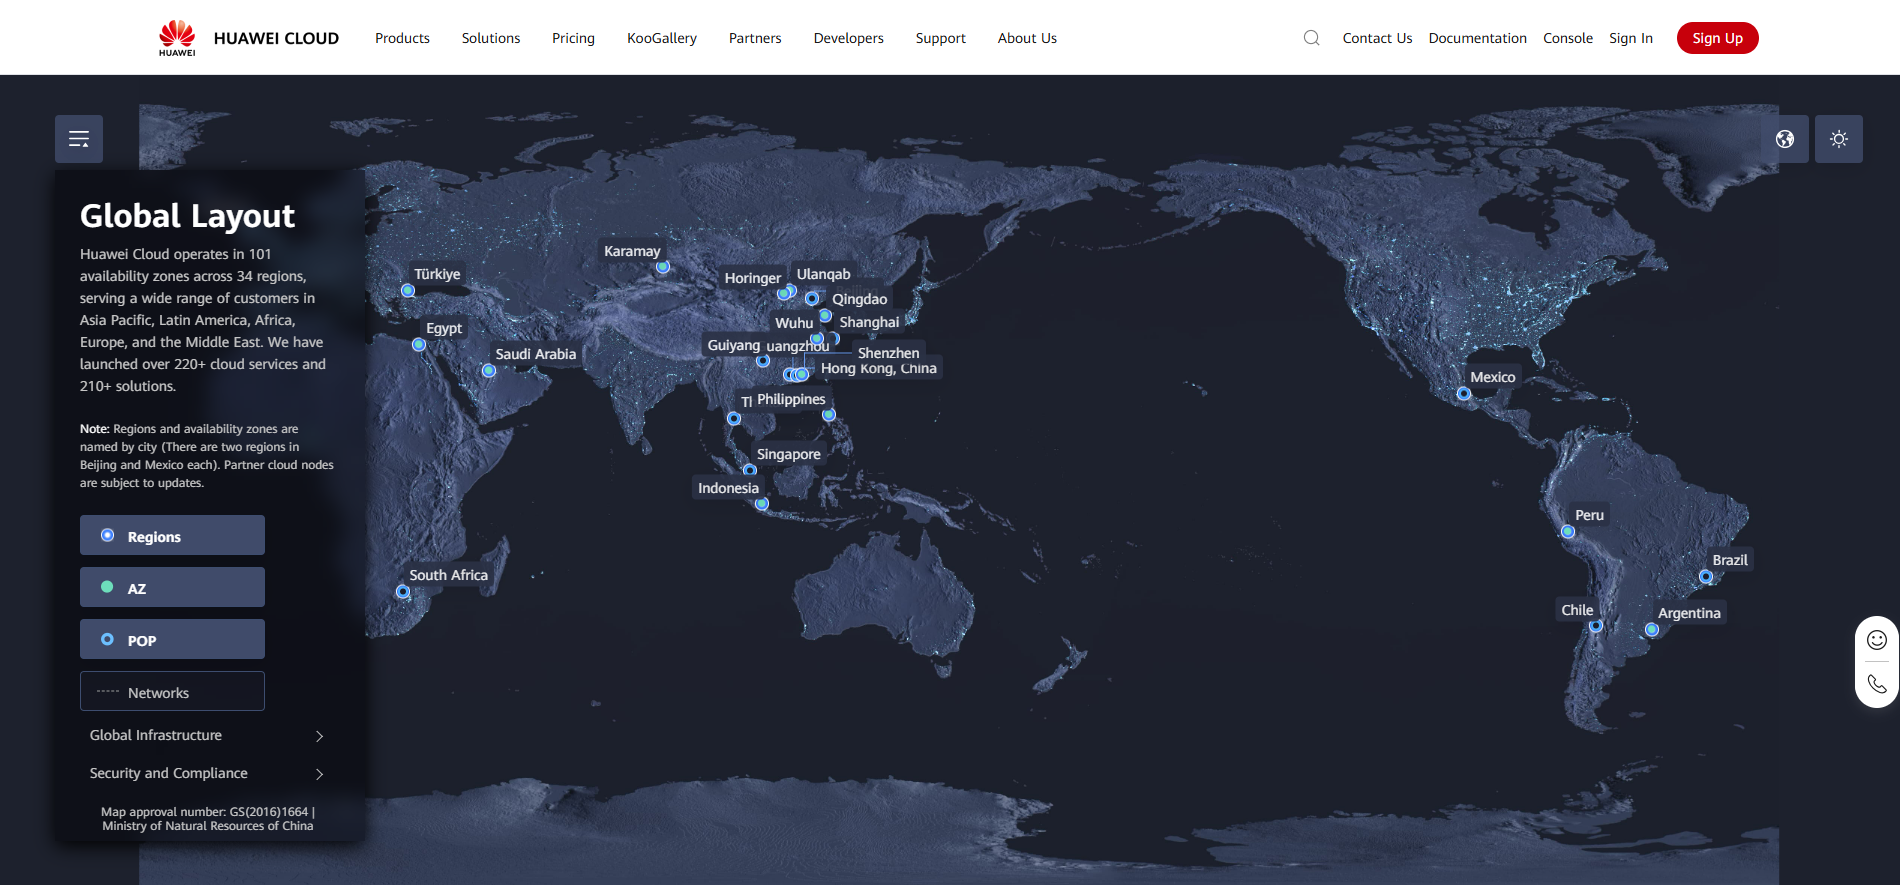The height and width of the screenshot is (885, 1900).
Task: Open the Developers menu
Action: pyautogui.click(x=849, y=38)
